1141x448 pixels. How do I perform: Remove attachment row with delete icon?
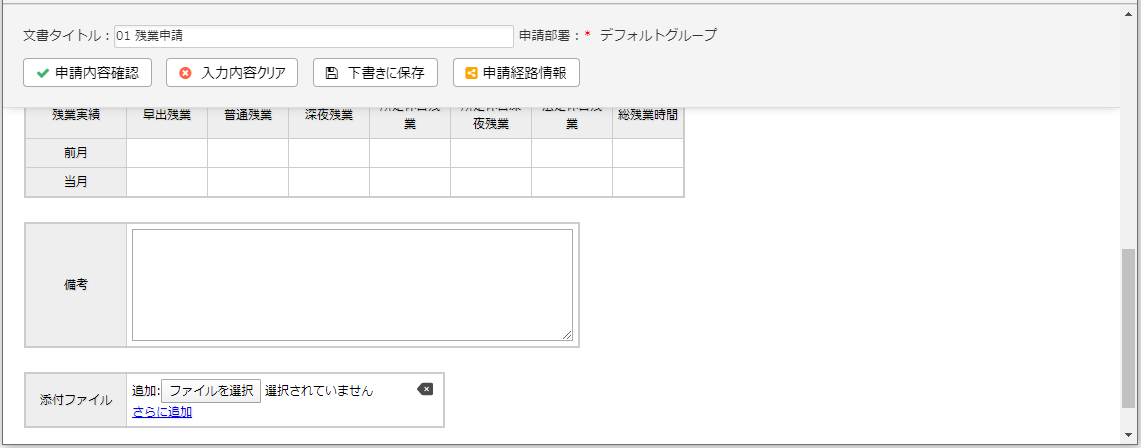425,389
